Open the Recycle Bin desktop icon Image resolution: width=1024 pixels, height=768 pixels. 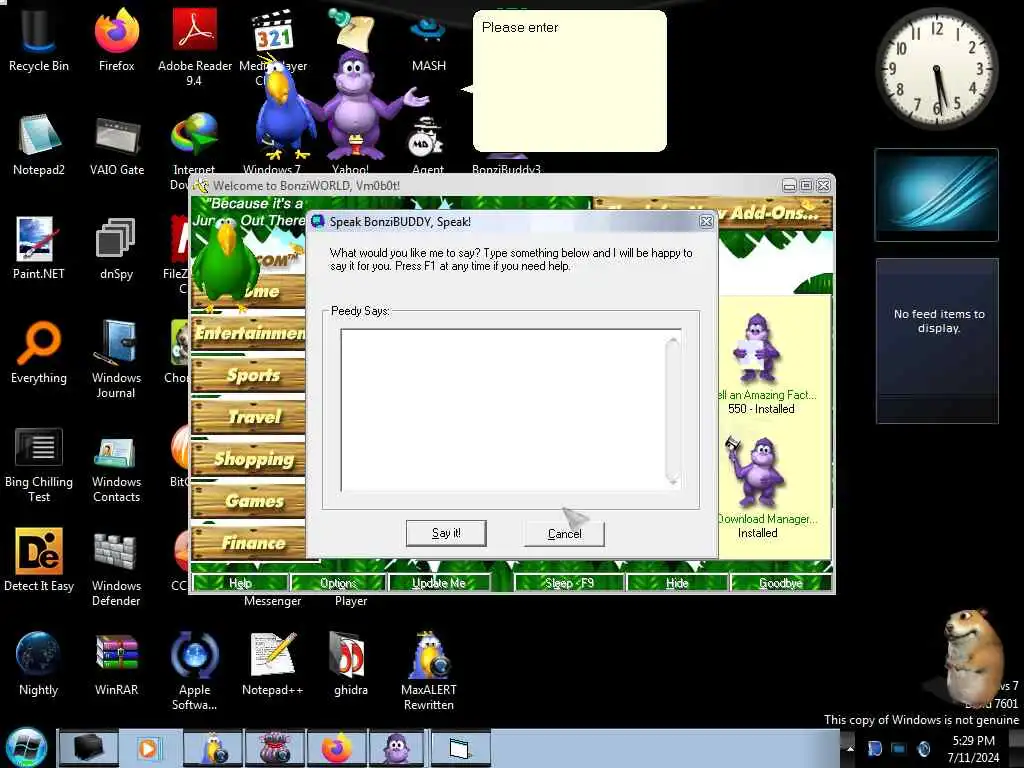39,39
